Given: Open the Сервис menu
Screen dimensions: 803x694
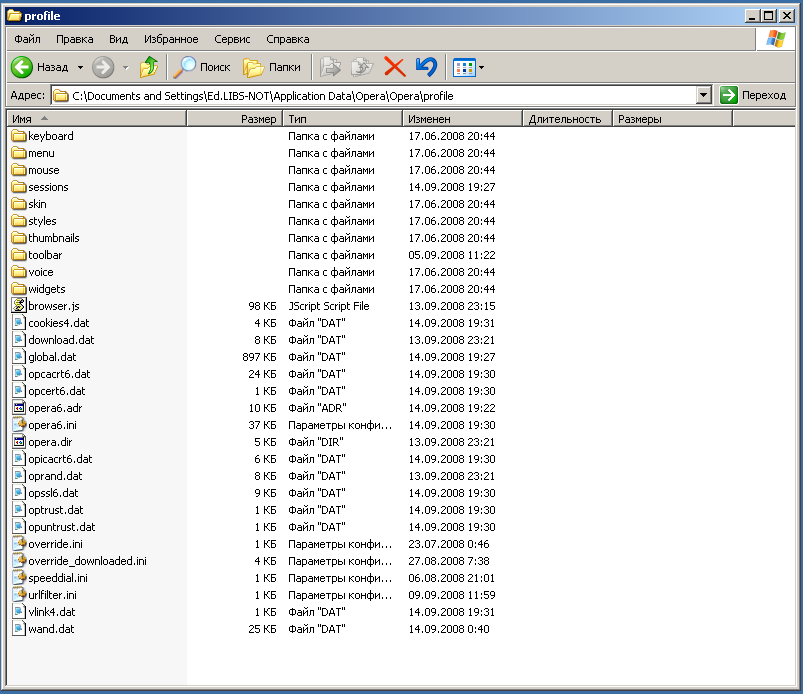Looking at the screenshot, I should click(x=232, y=39).
